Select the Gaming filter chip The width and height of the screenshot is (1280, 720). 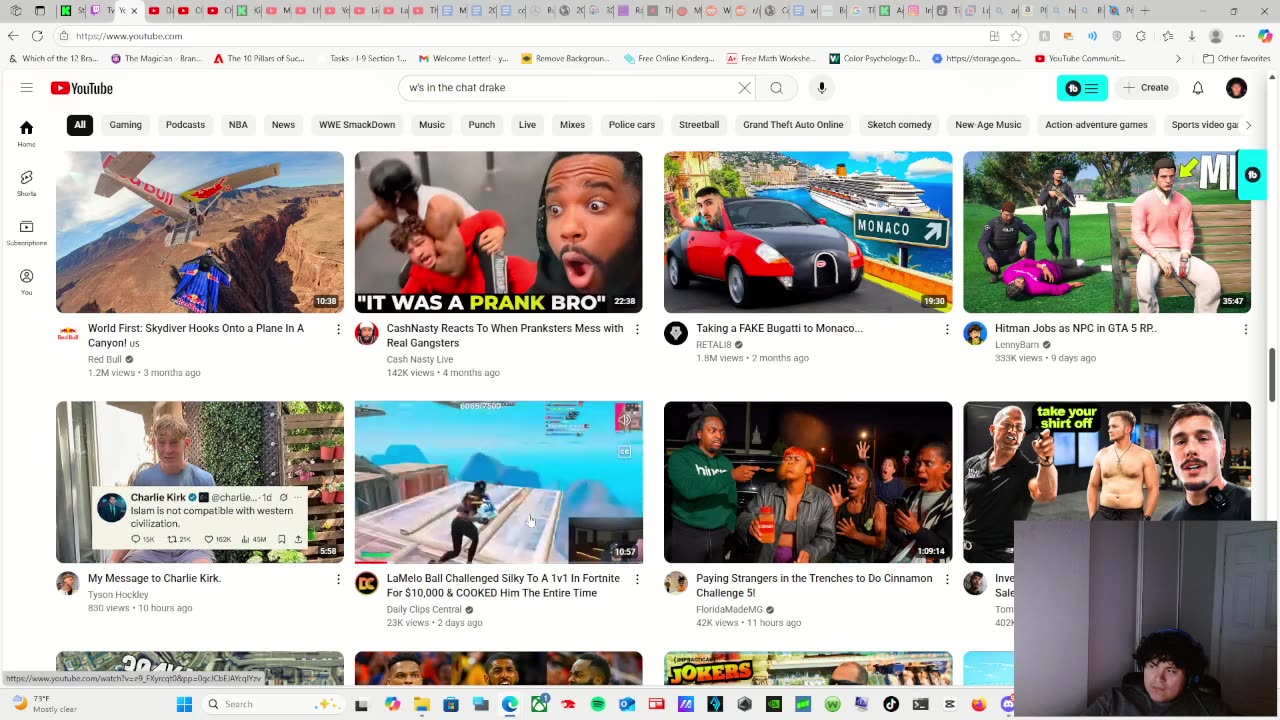(125, 125)
